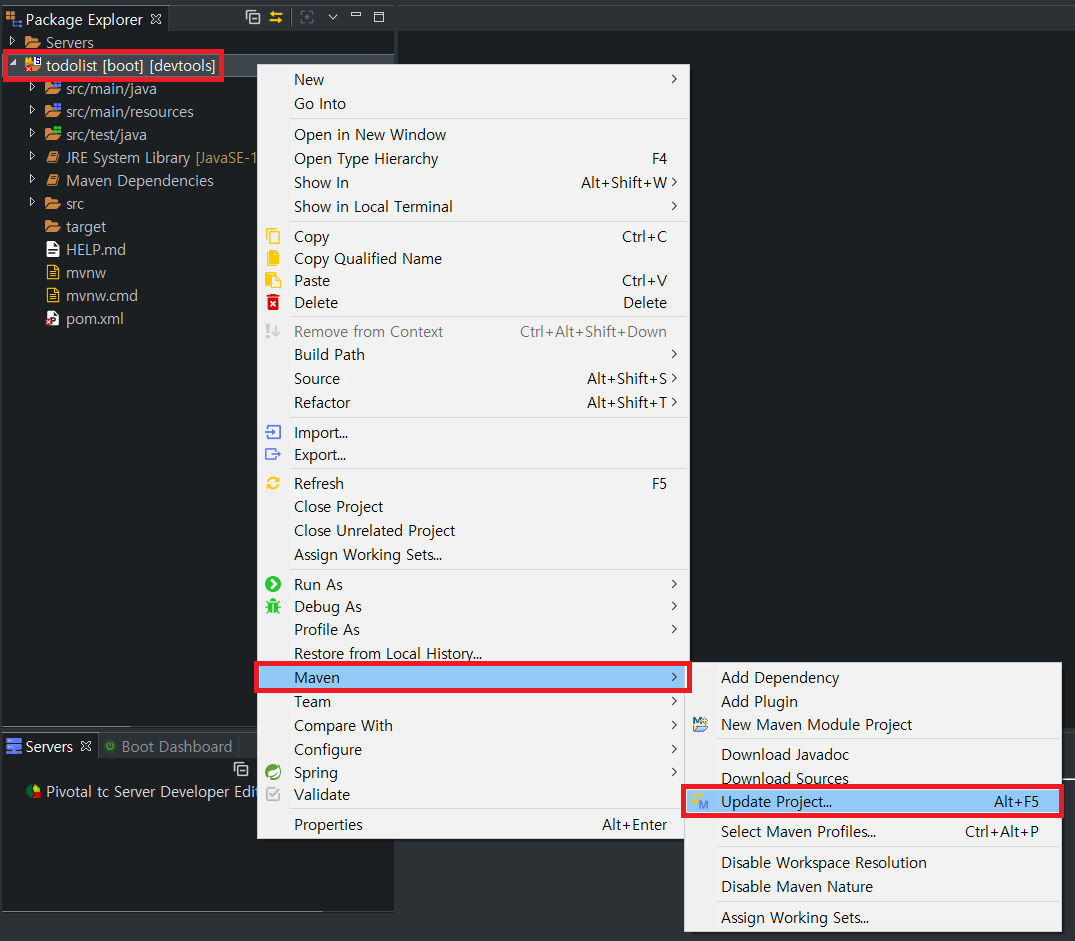Click Copy in context menu
The height and width of the screenshot is (941, 1075).
point(473,236)
